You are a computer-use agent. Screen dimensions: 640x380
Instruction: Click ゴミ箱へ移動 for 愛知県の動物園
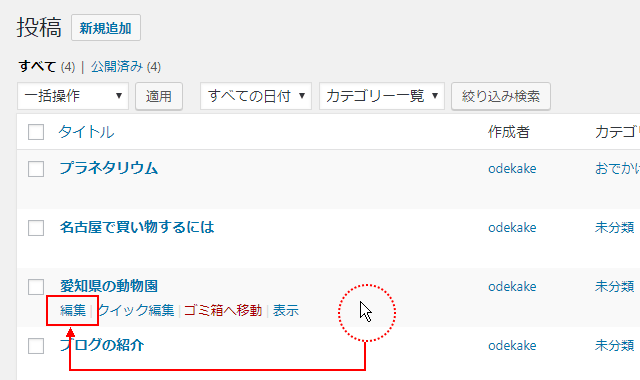(x=223, y=311)
